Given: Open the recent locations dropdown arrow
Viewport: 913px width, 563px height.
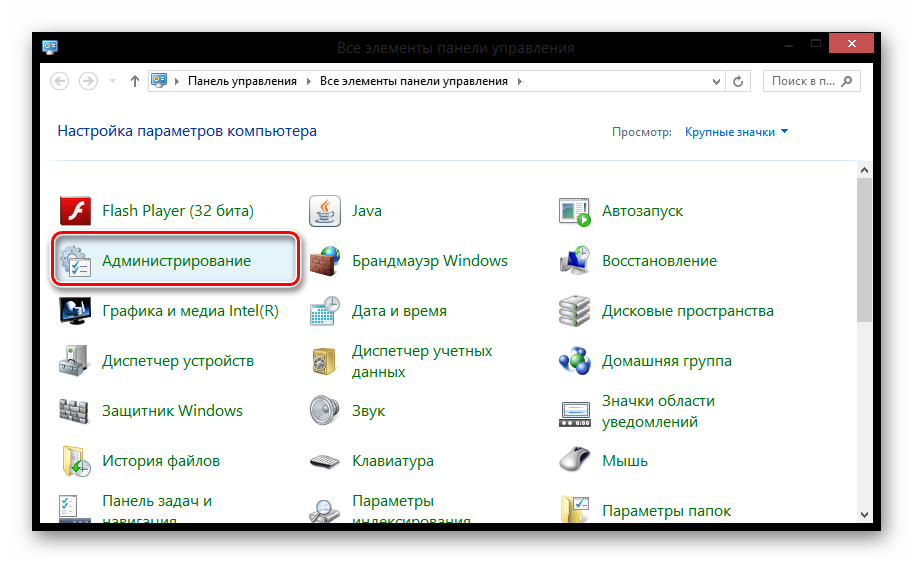Looking at the screenshot, I should click(112, 81).
